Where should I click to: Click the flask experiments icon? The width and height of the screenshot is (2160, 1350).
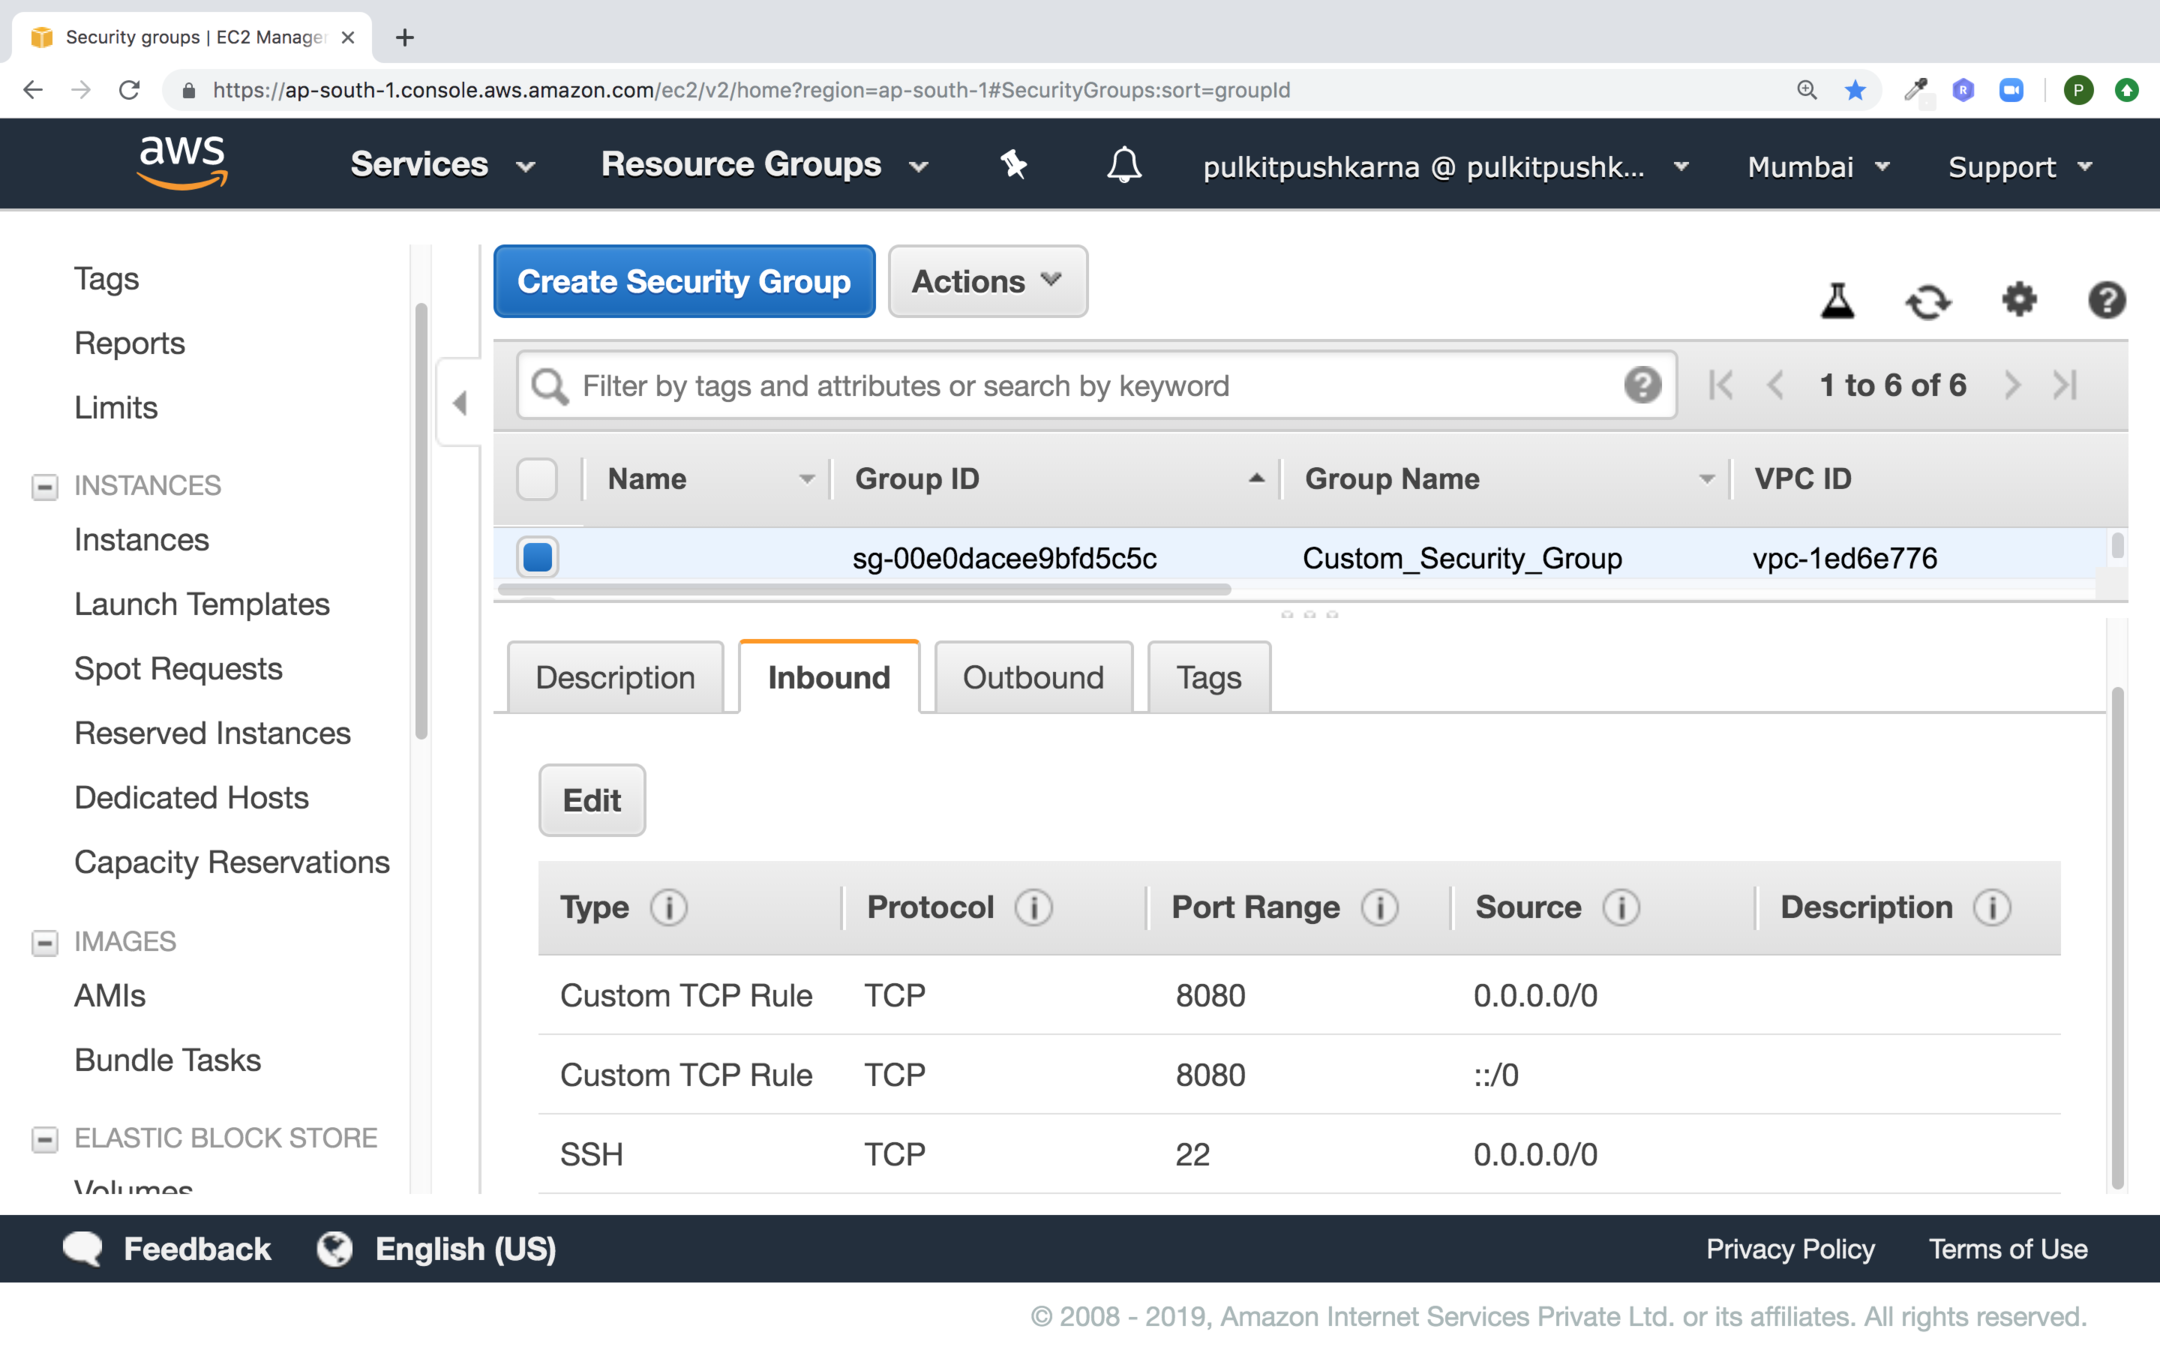pos(1837,300)
